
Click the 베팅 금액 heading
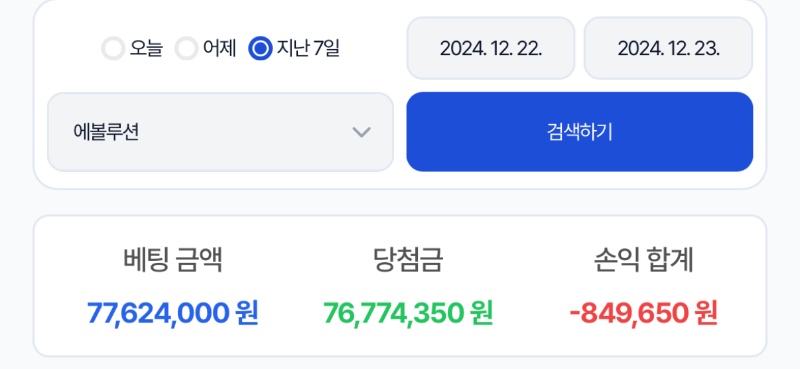point(173,260)
